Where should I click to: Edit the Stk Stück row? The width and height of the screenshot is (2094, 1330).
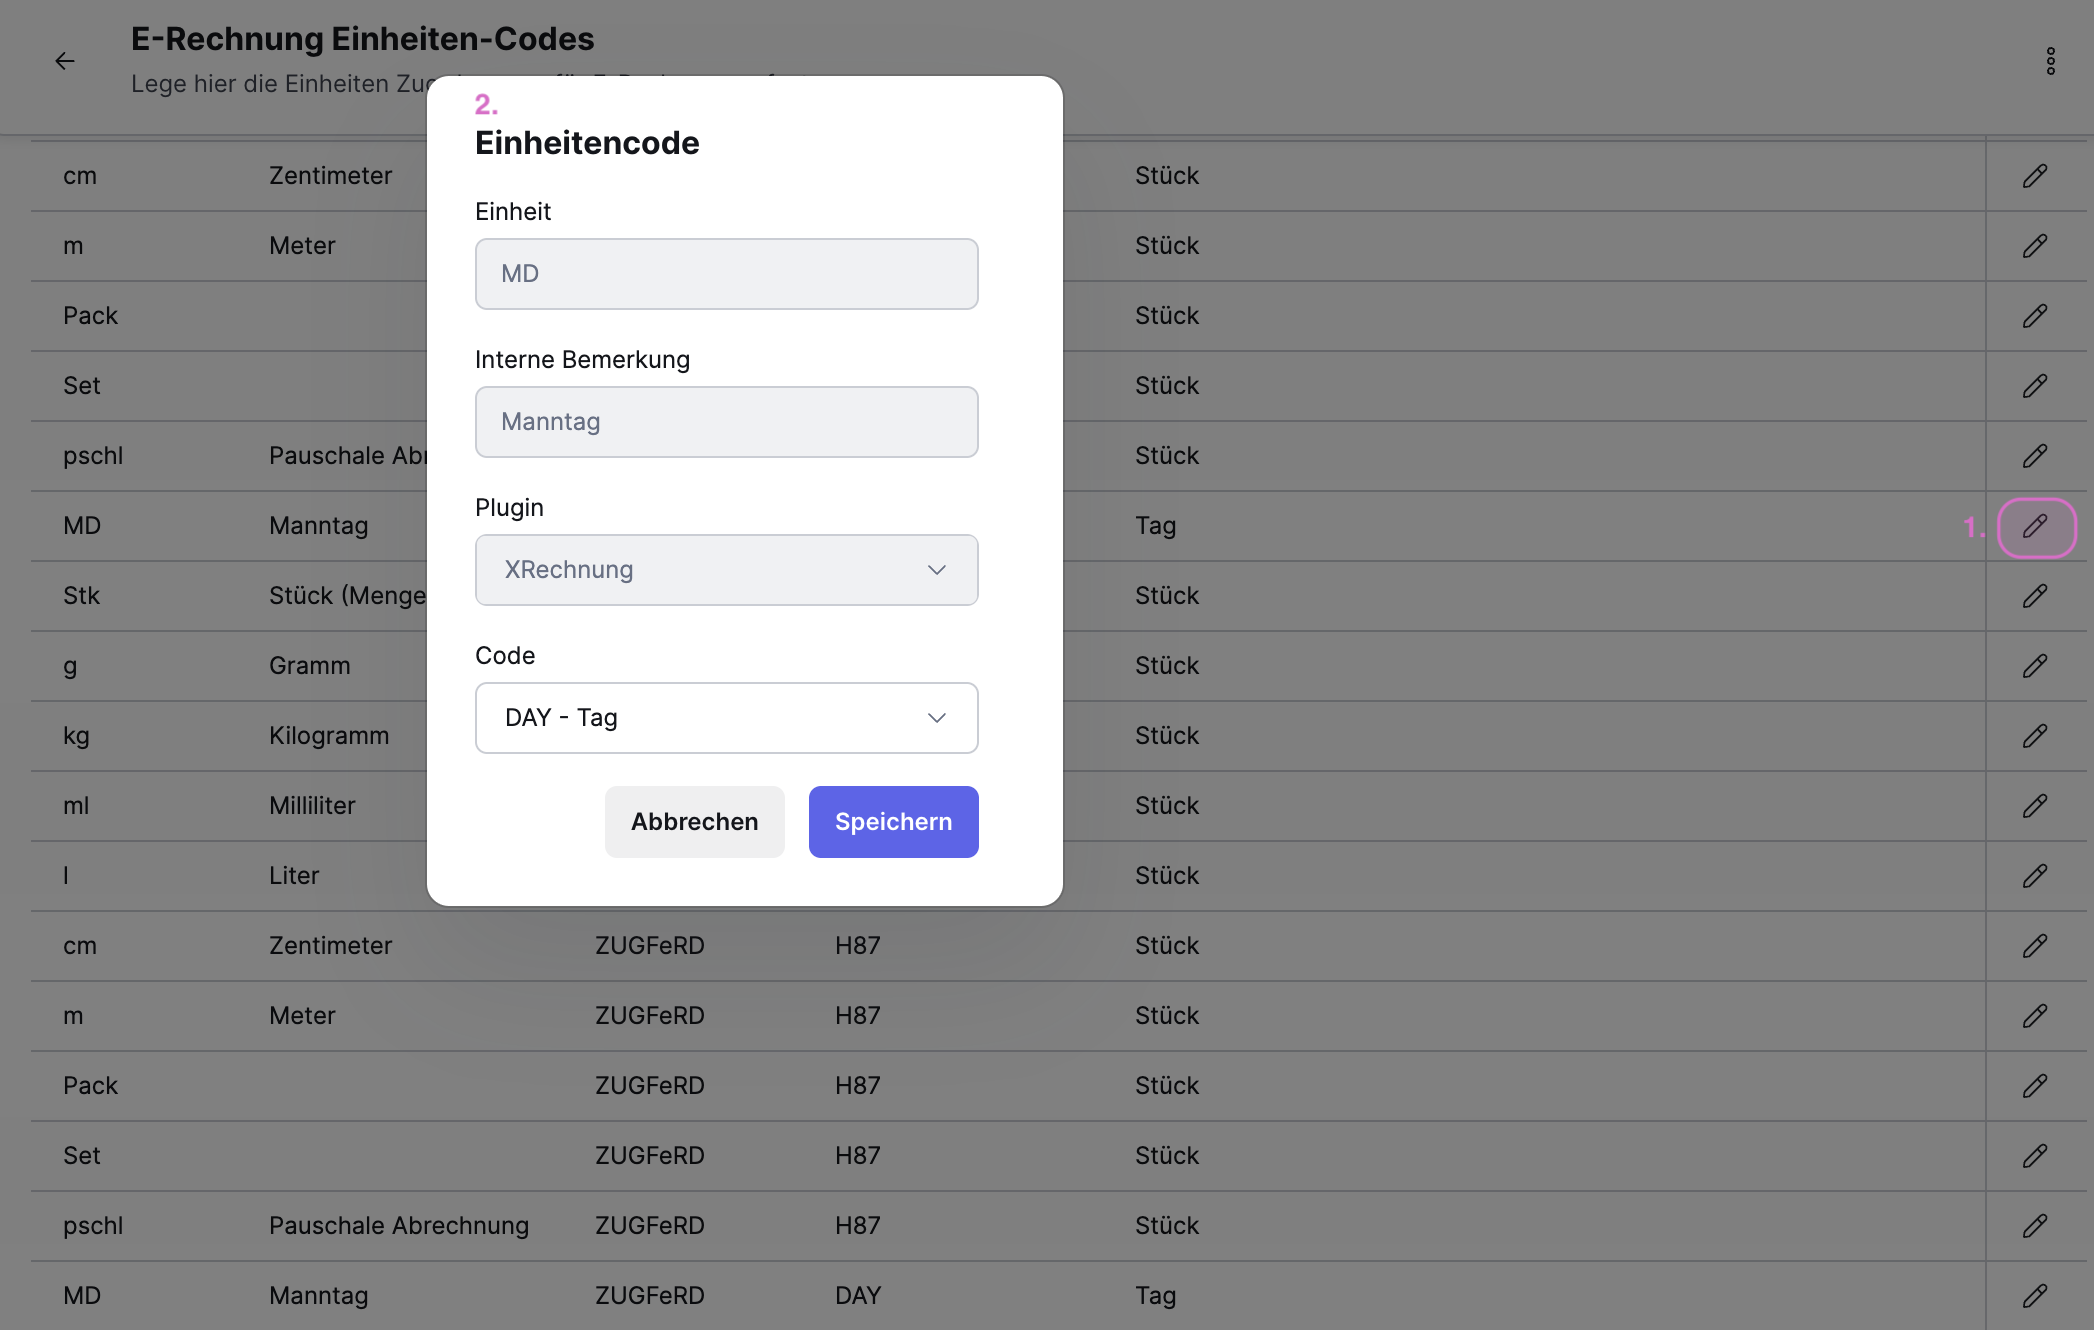[x=2035, y=596]
